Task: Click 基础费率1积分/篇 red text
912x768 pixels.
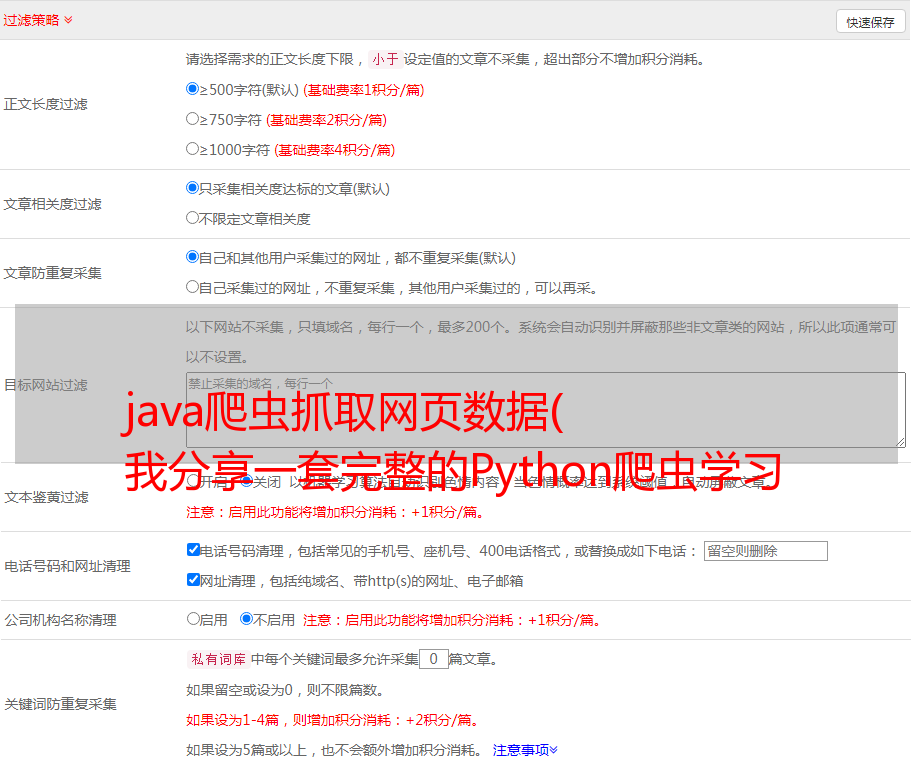Action: tap(364, 90)
